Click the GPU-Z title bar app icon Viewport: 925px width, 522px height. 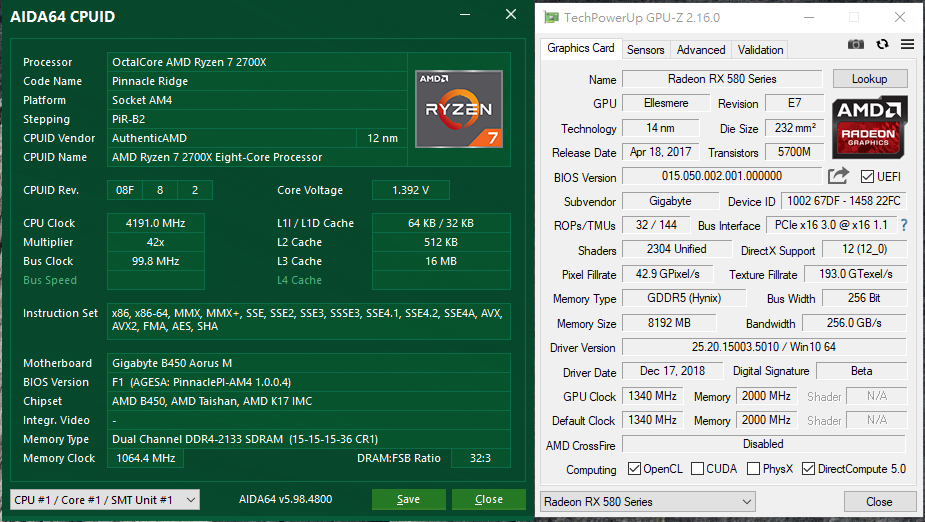click(552, 17)
